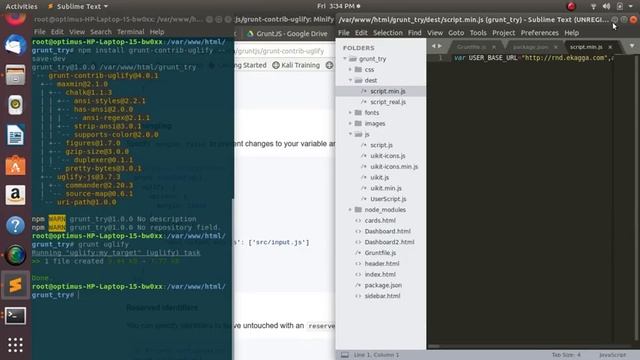Click the Terminal dock icon
Viewport: 640px width, 360px height.
point(15,316)
